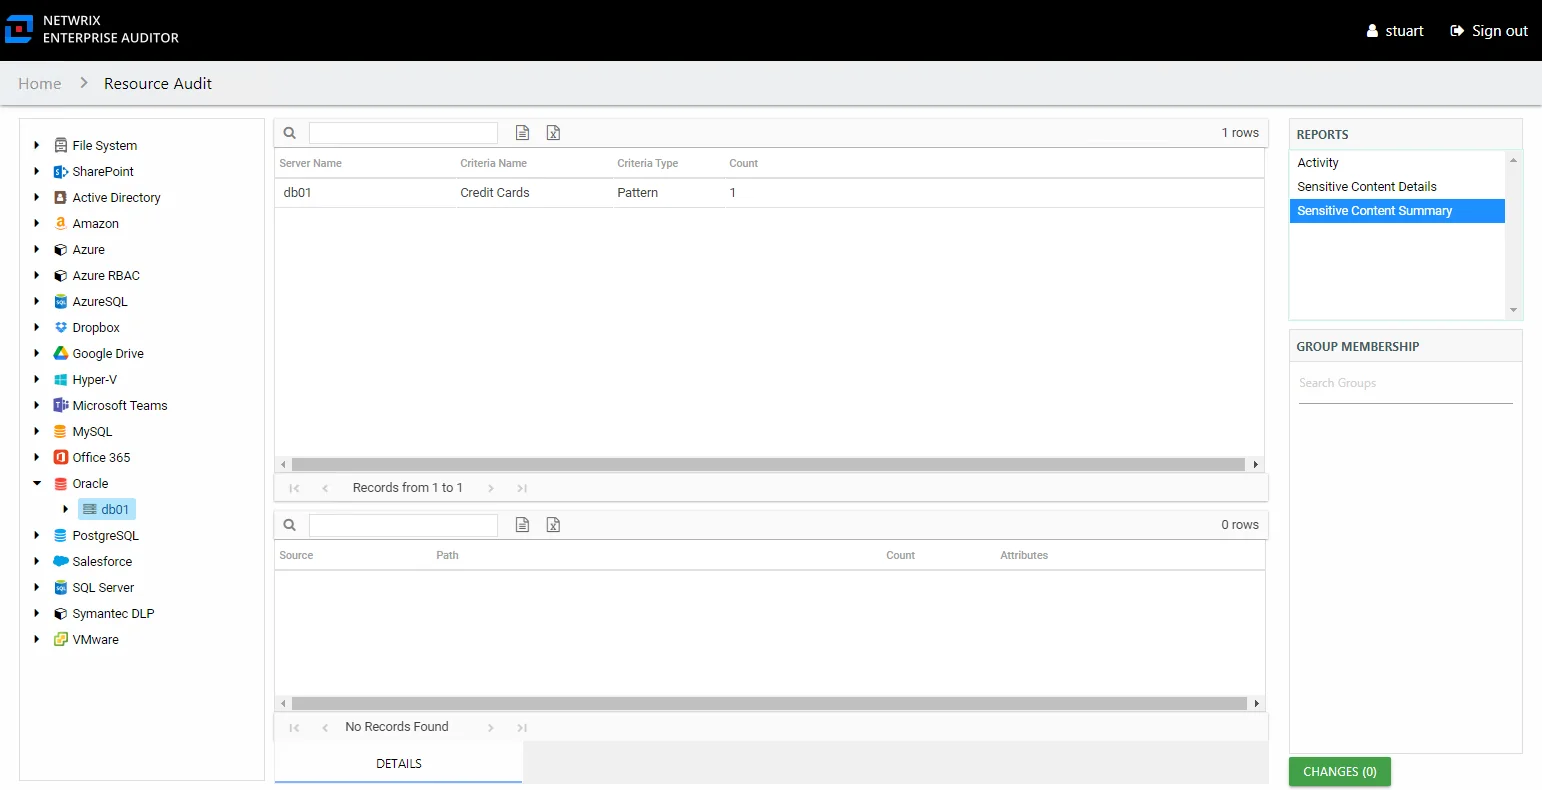Click upper grid horizontal scrollbar

pyautogui.click(x=767, y=464)
